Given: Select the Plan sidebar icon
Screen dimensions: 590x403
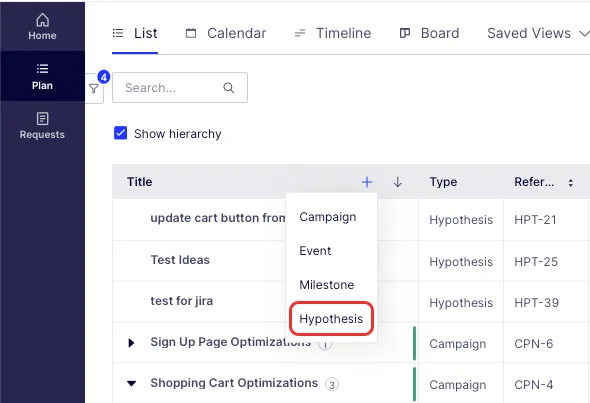Looking at the screenshot, I should [x=42, y=76].
